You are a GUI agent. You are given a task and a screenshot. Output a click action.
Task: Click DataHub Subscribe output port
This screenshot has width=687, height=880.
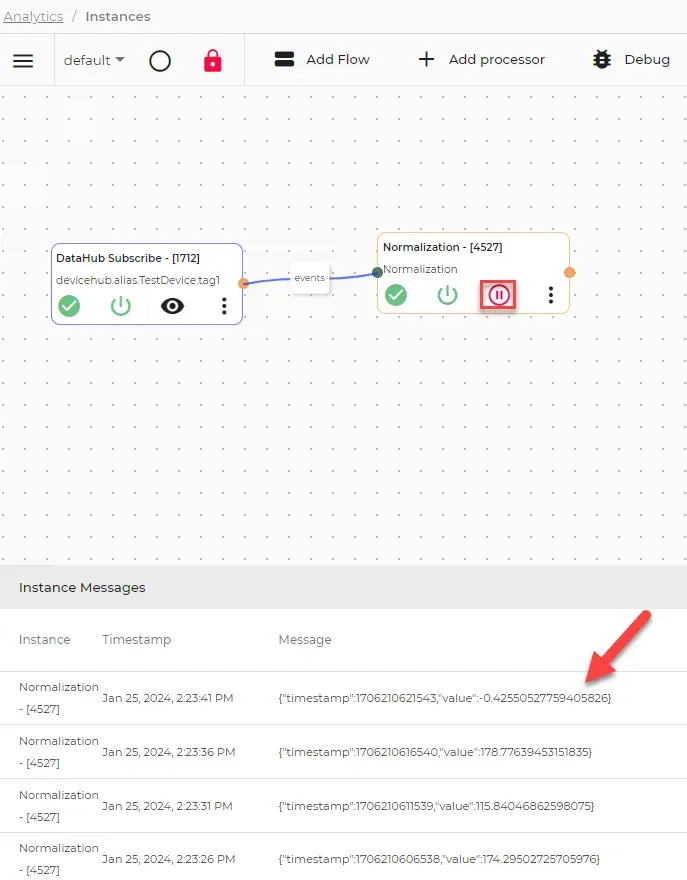[243, 283]
